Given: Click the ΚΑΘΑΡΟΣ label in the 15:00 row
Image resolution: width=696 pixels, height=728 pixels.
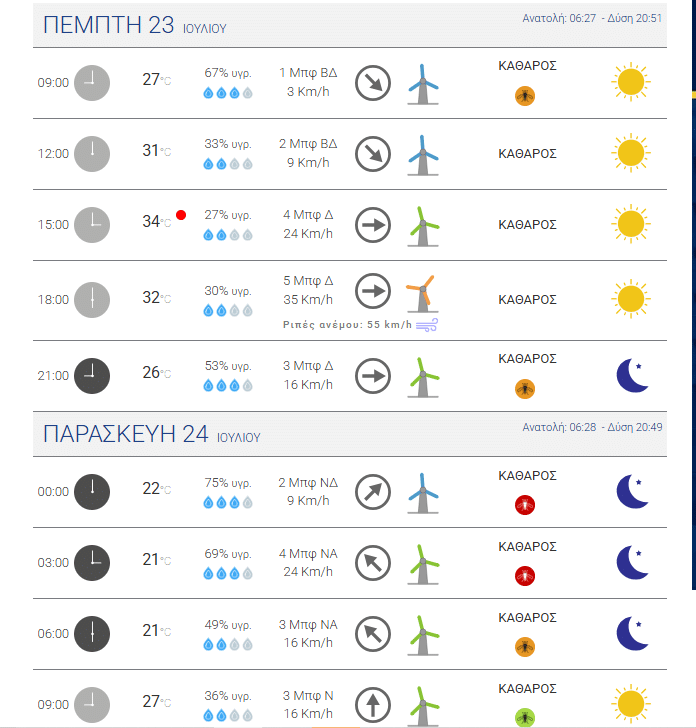Looking at the screenshot, I should 527,225.
